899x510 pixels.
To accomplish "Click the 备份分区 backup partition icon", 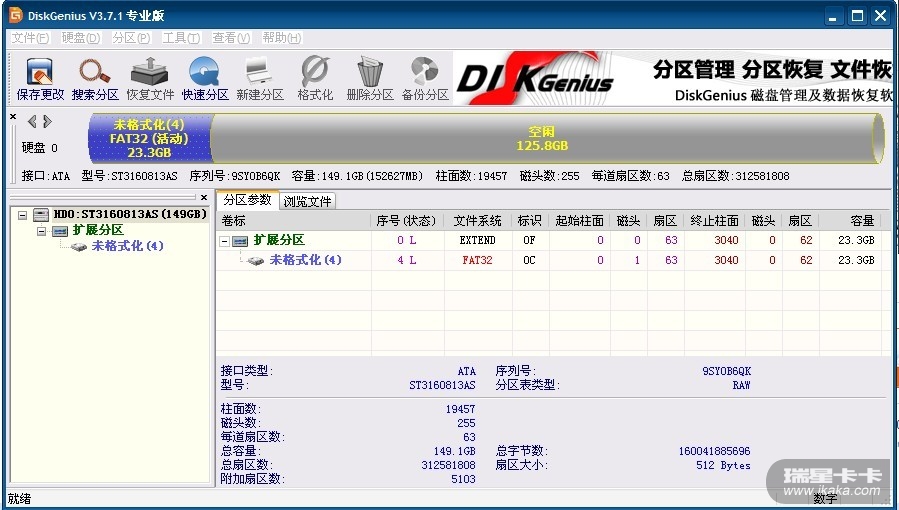I will [x=425, y=79].
